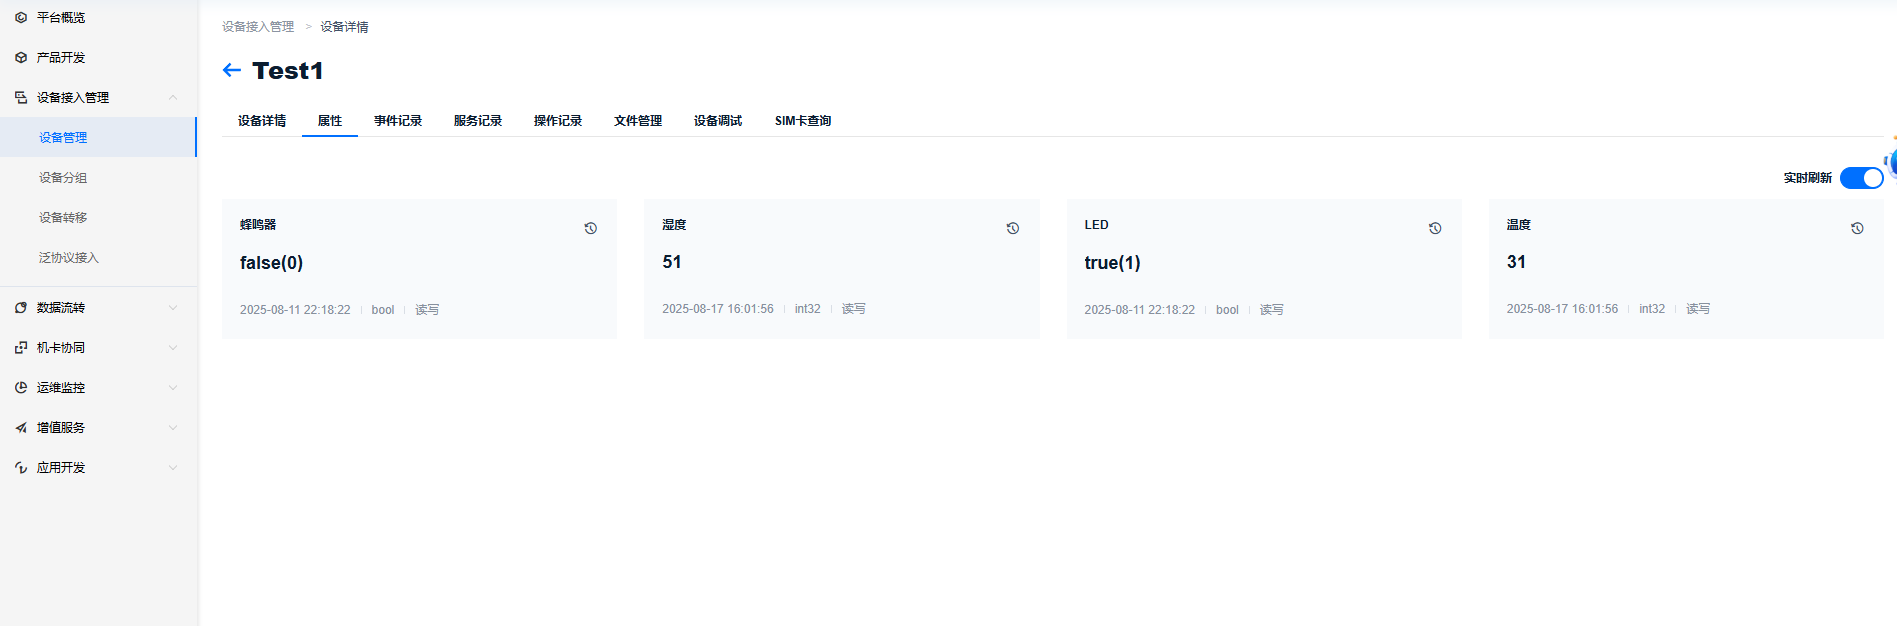
Task: Open history for the LED property
Action: (x=1434, y=228)
